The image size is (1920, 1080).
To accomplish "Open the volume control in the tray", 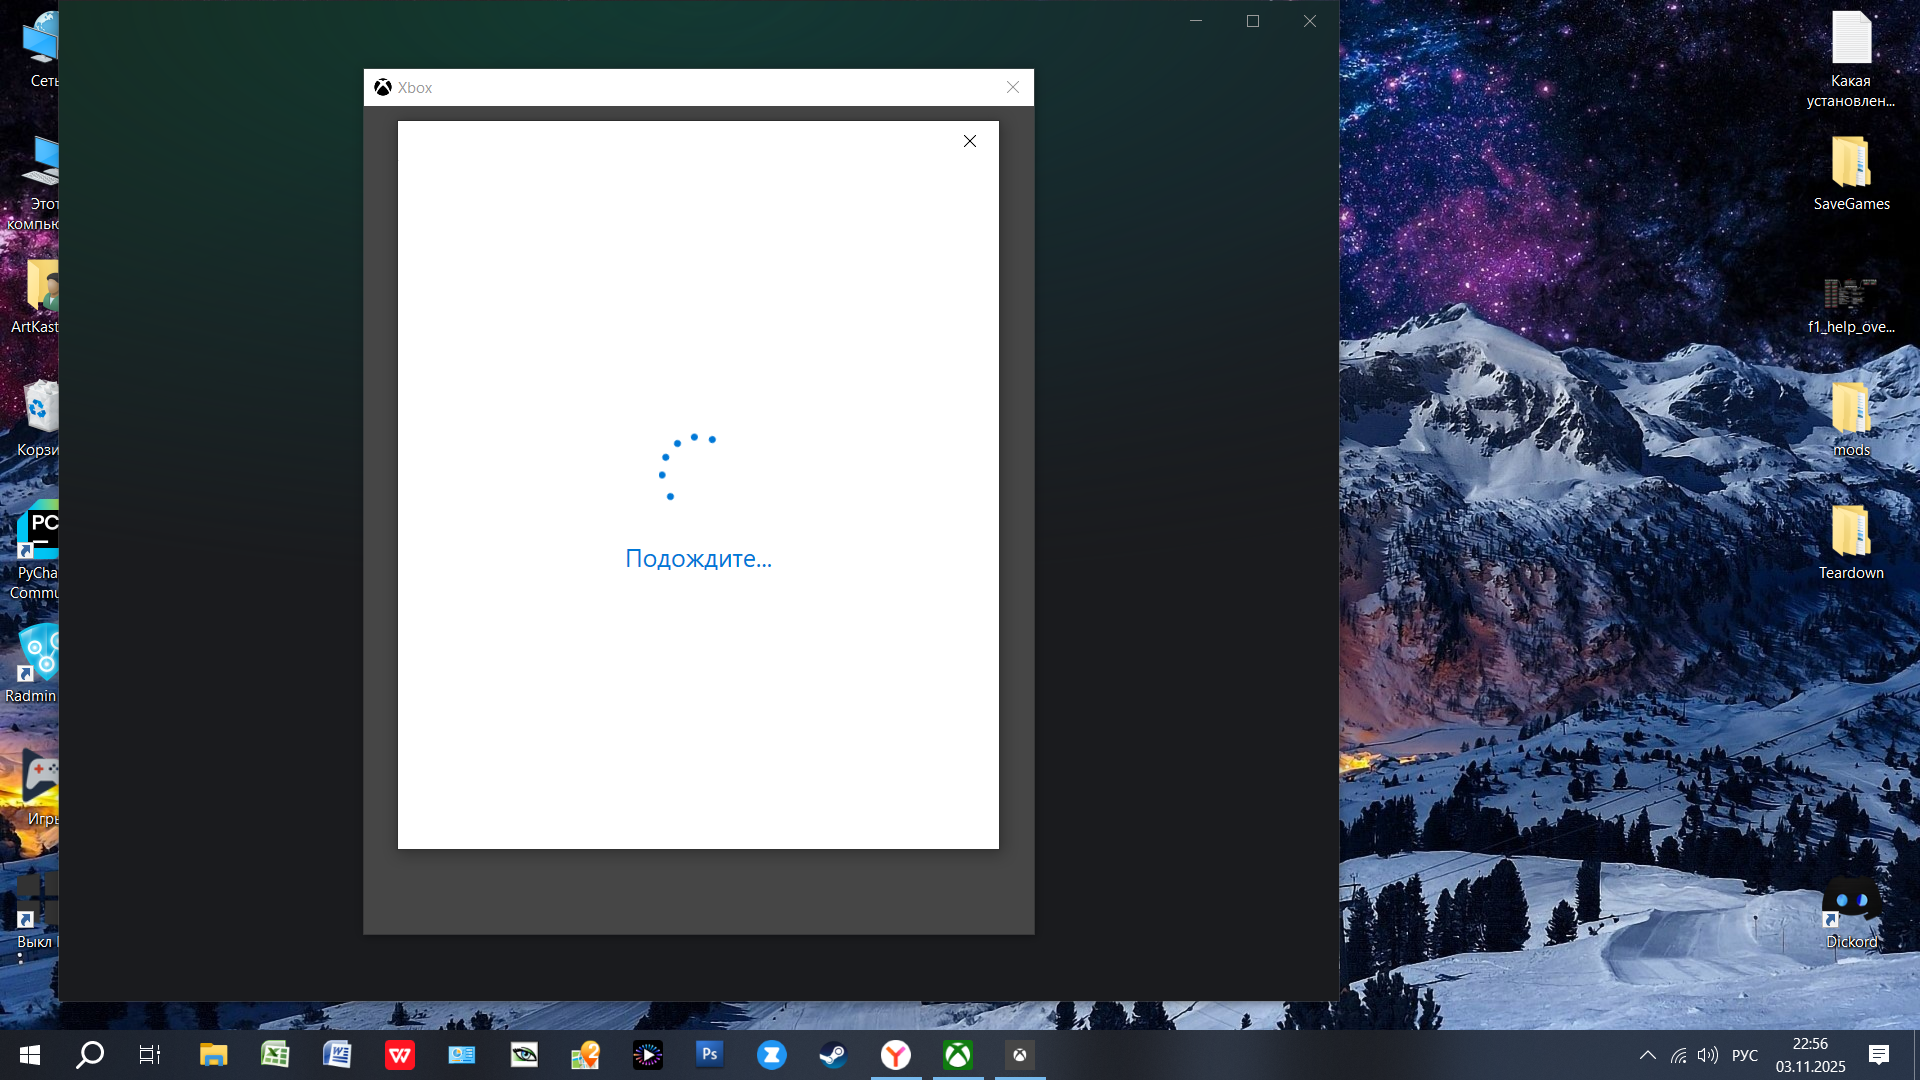I will (1708, 1055).
